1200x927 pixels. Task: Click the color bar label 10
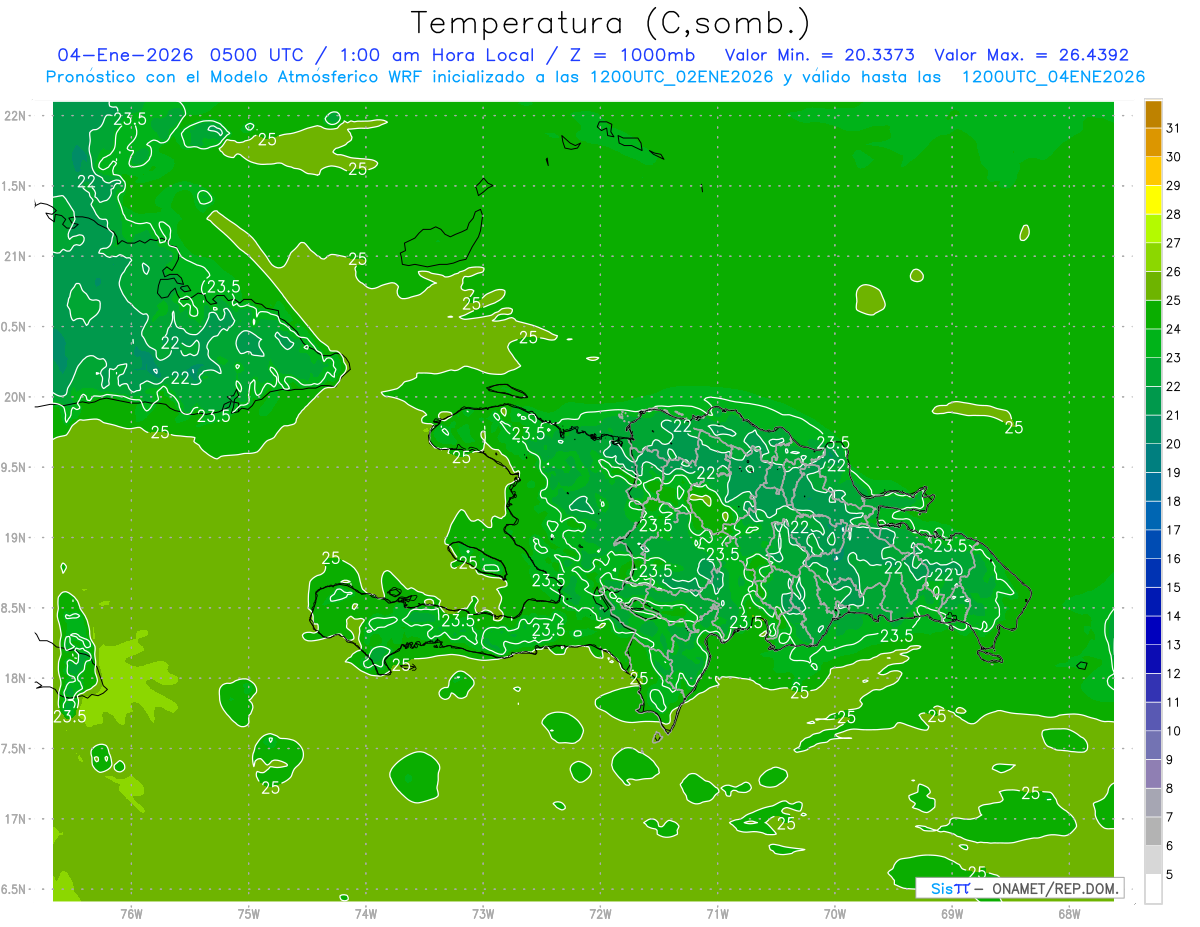tap(1173, 731)
